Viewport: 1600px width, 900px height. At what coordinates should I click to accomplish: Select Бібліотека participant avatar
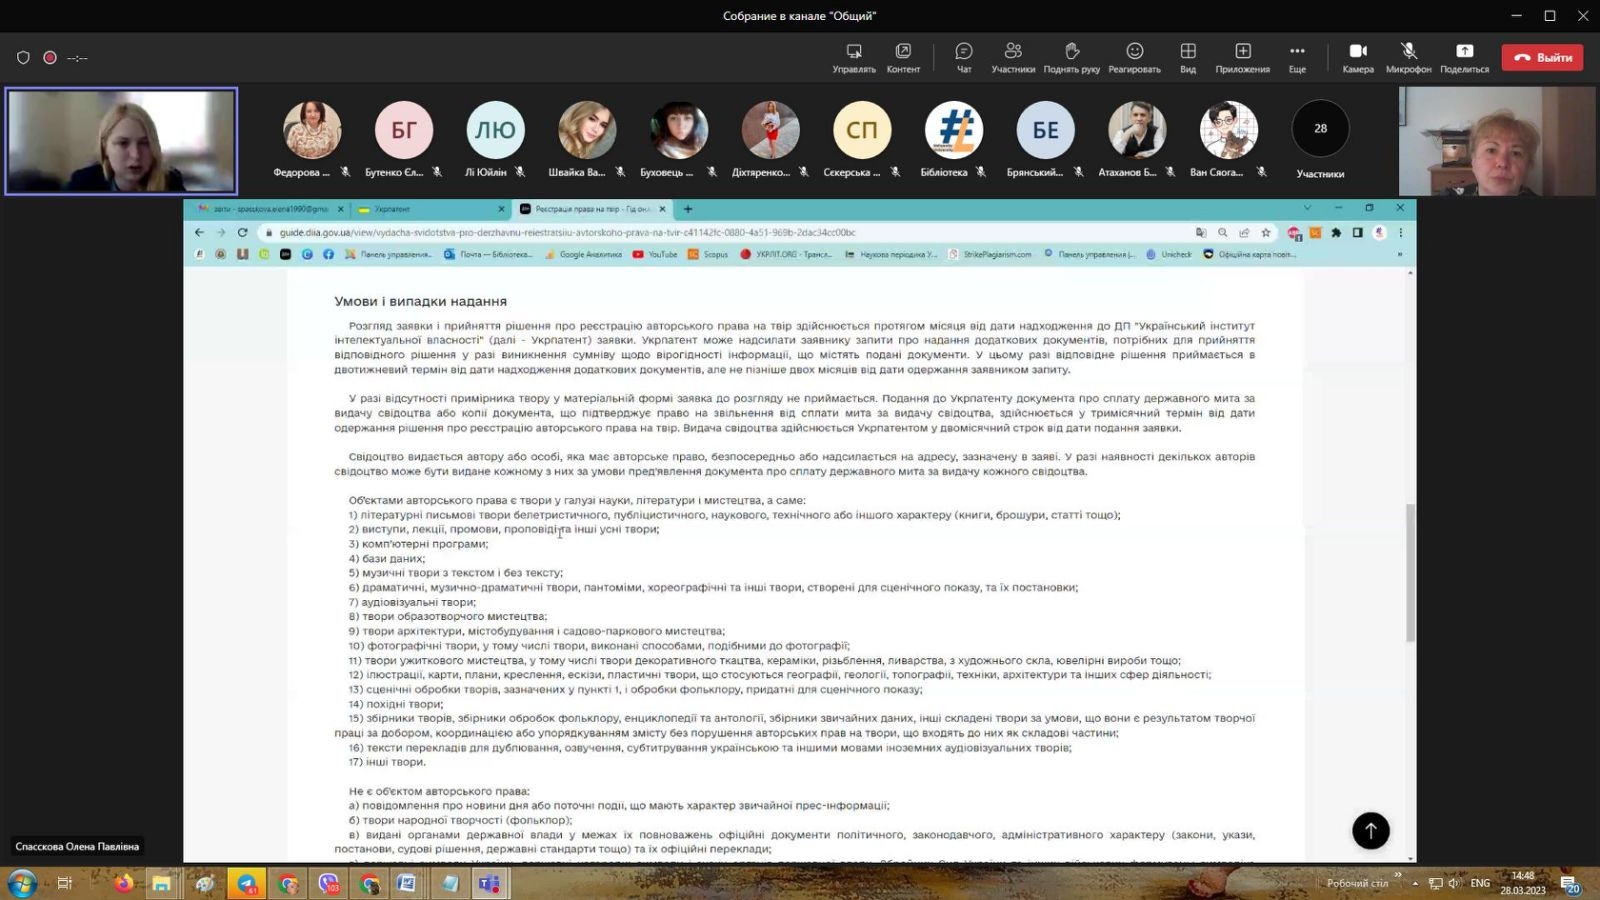click(x=954, y=129)
